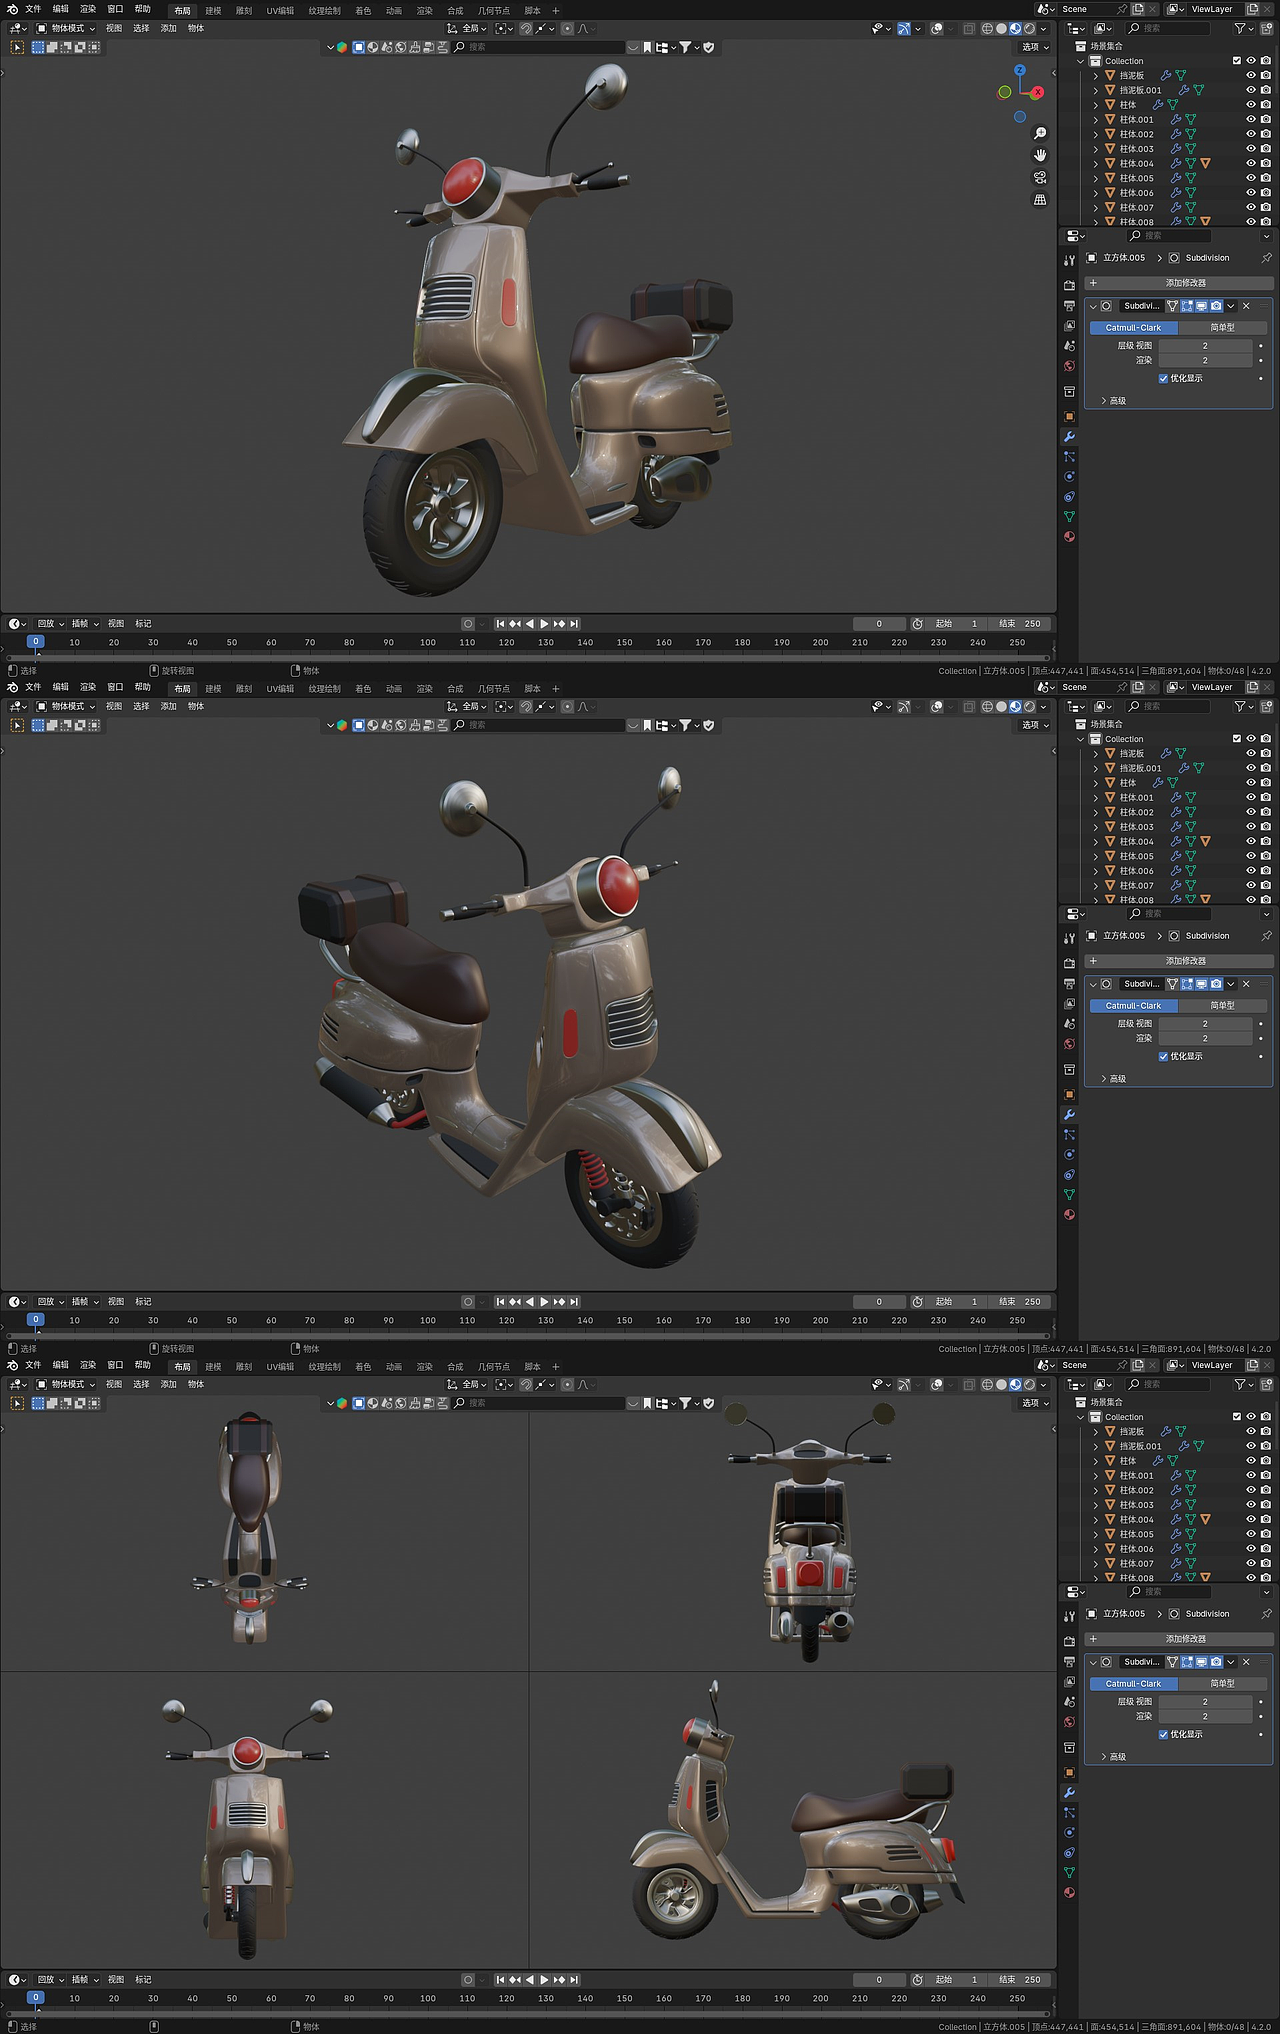Open Collection properties tab in bottom window

coord(1069,1748)
